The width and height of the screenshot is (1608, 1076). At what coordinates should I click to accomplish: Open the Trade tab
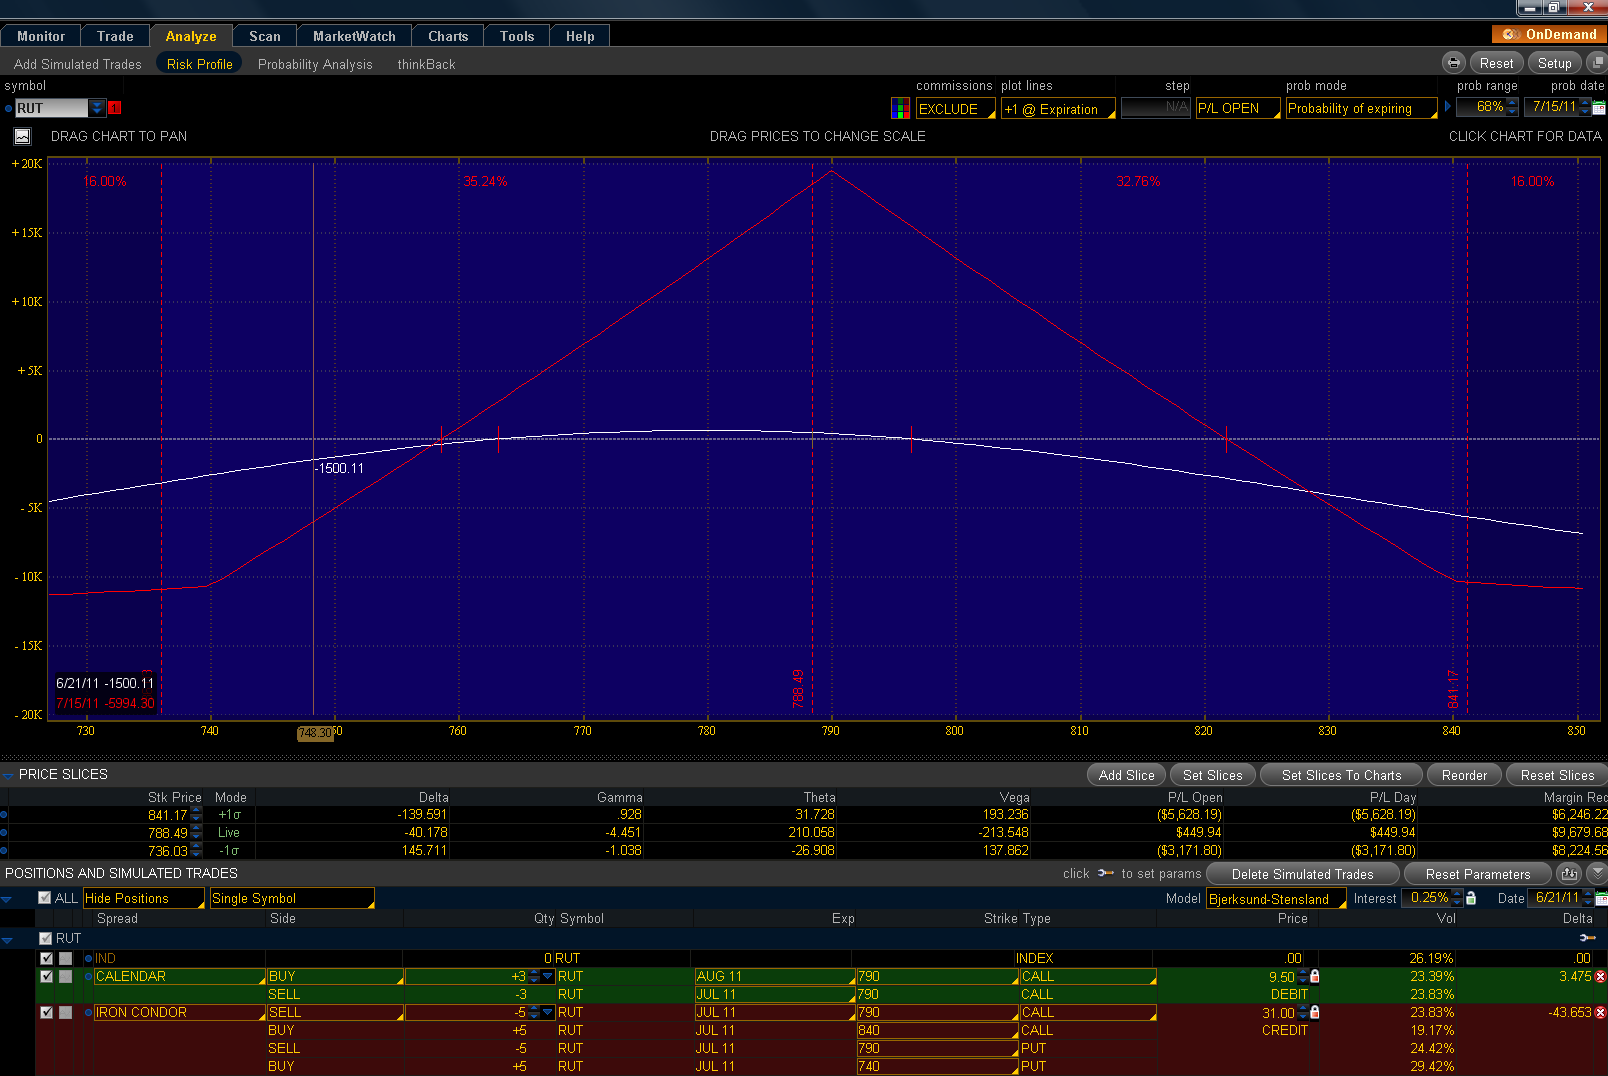115,36
